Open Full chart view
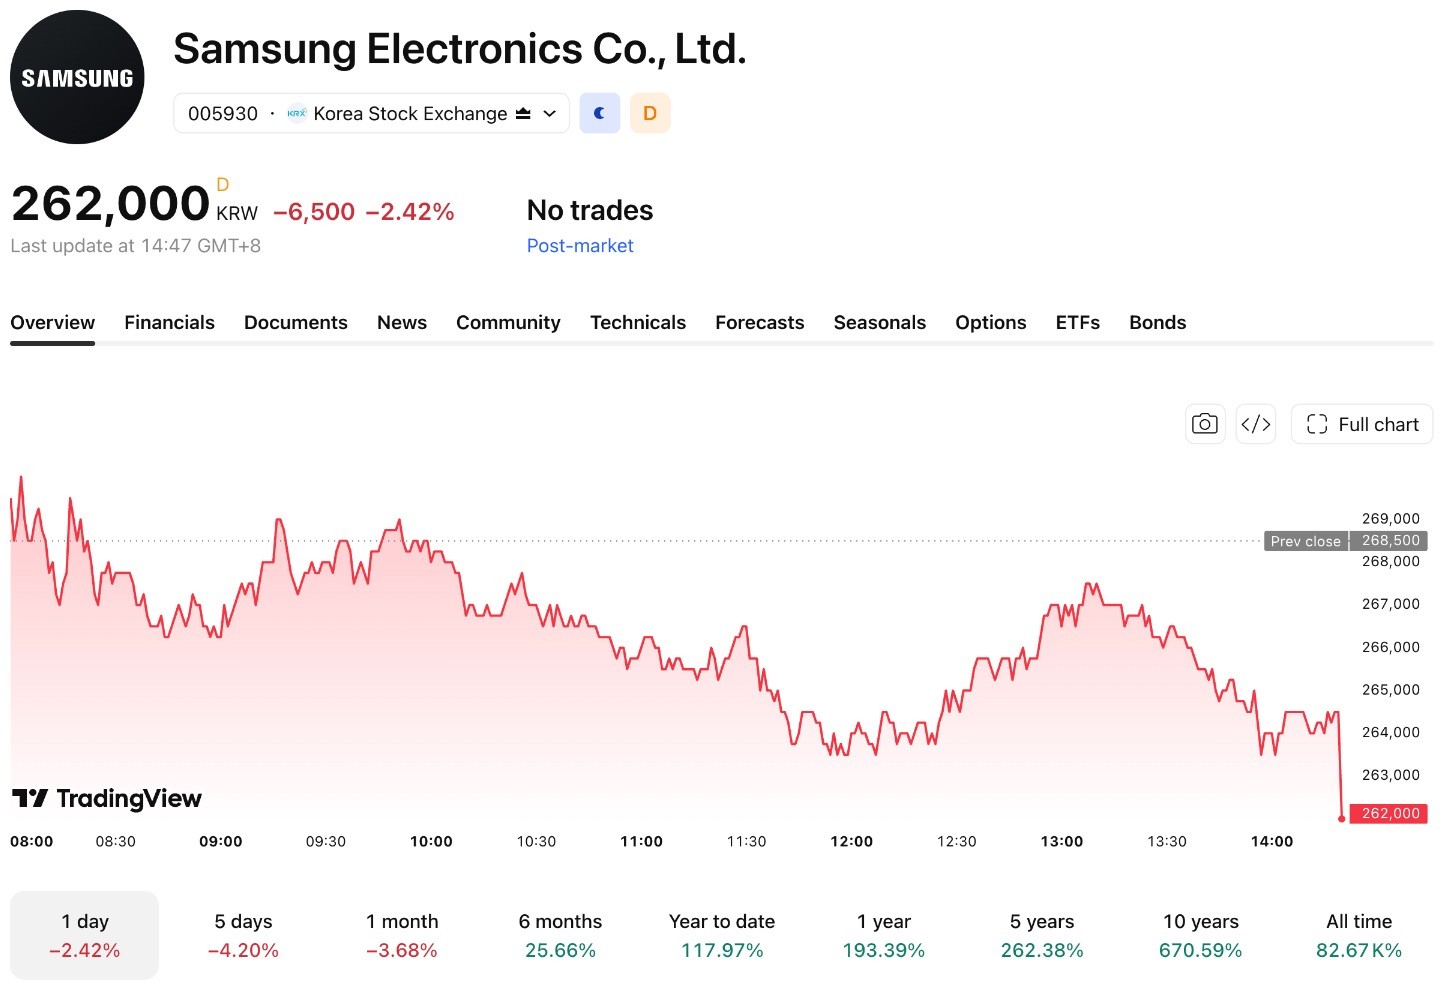The height and width of the screenshot is (990, 1444). [1362, 424]
